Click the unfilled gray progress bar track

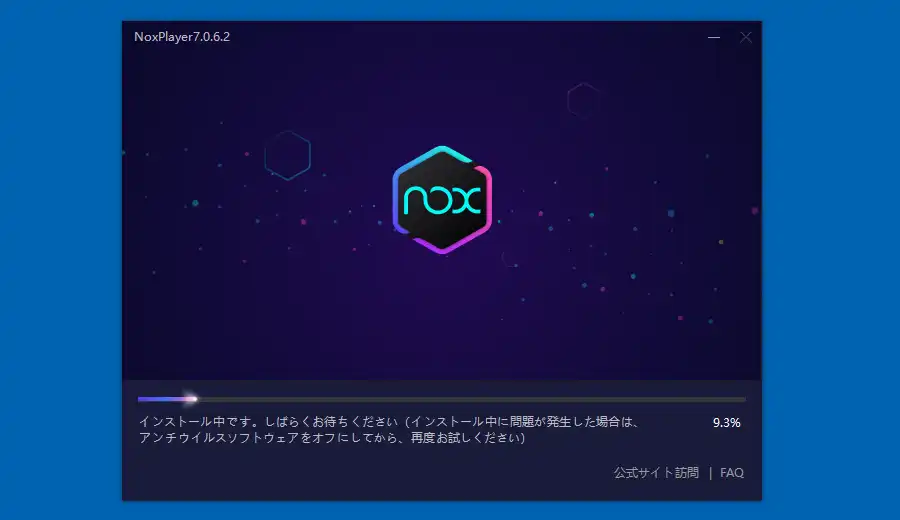click(x=470, y=399)
